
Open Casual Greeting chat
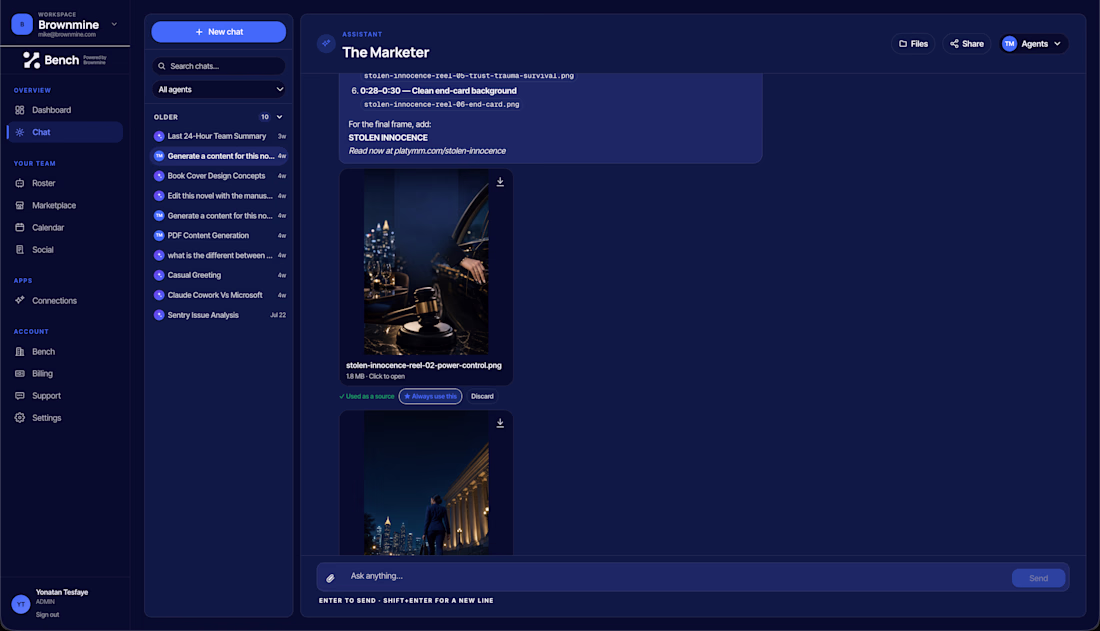[x=219, y=275]
